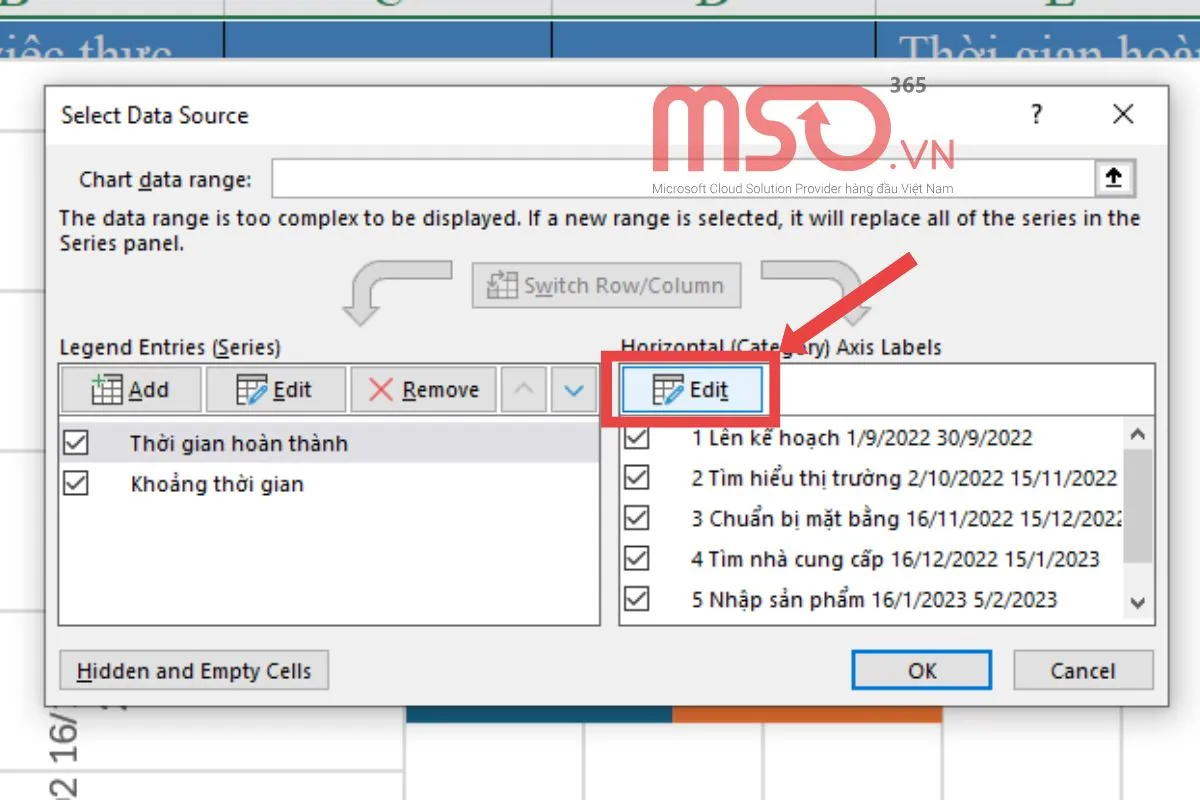1200x800 pixels.
Task: Click the Add series button
Action: (x=131, y=390)
